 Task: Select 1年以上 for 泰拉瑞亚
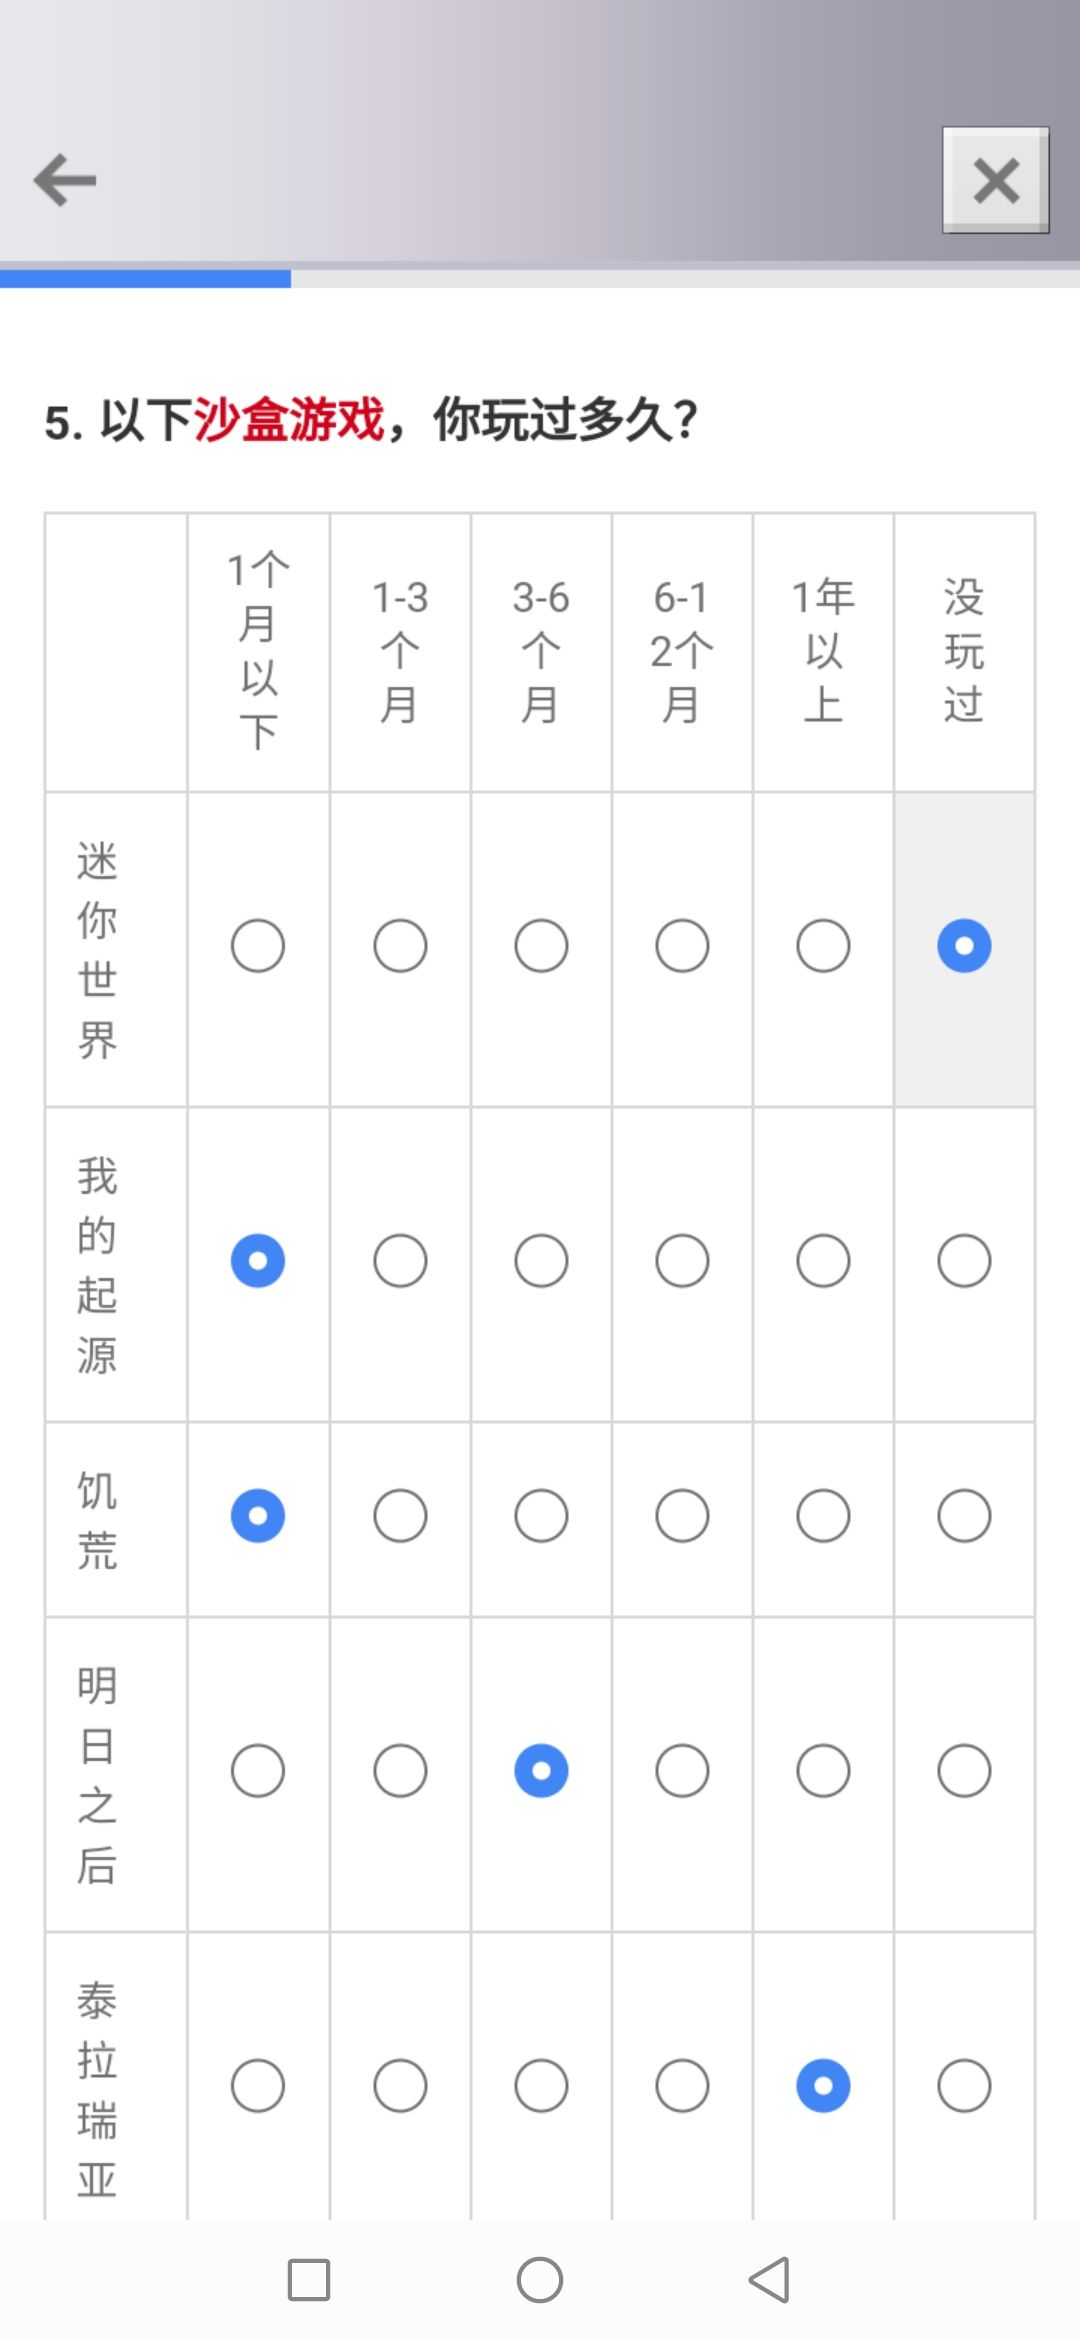coord(823,2086)
